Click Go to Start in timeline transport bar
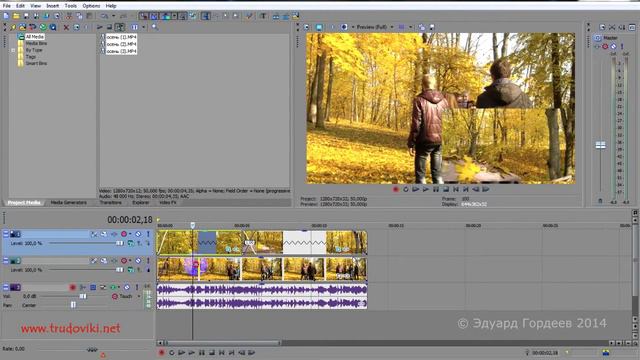Viewport: 640px width, 360px height. (222, 353)
